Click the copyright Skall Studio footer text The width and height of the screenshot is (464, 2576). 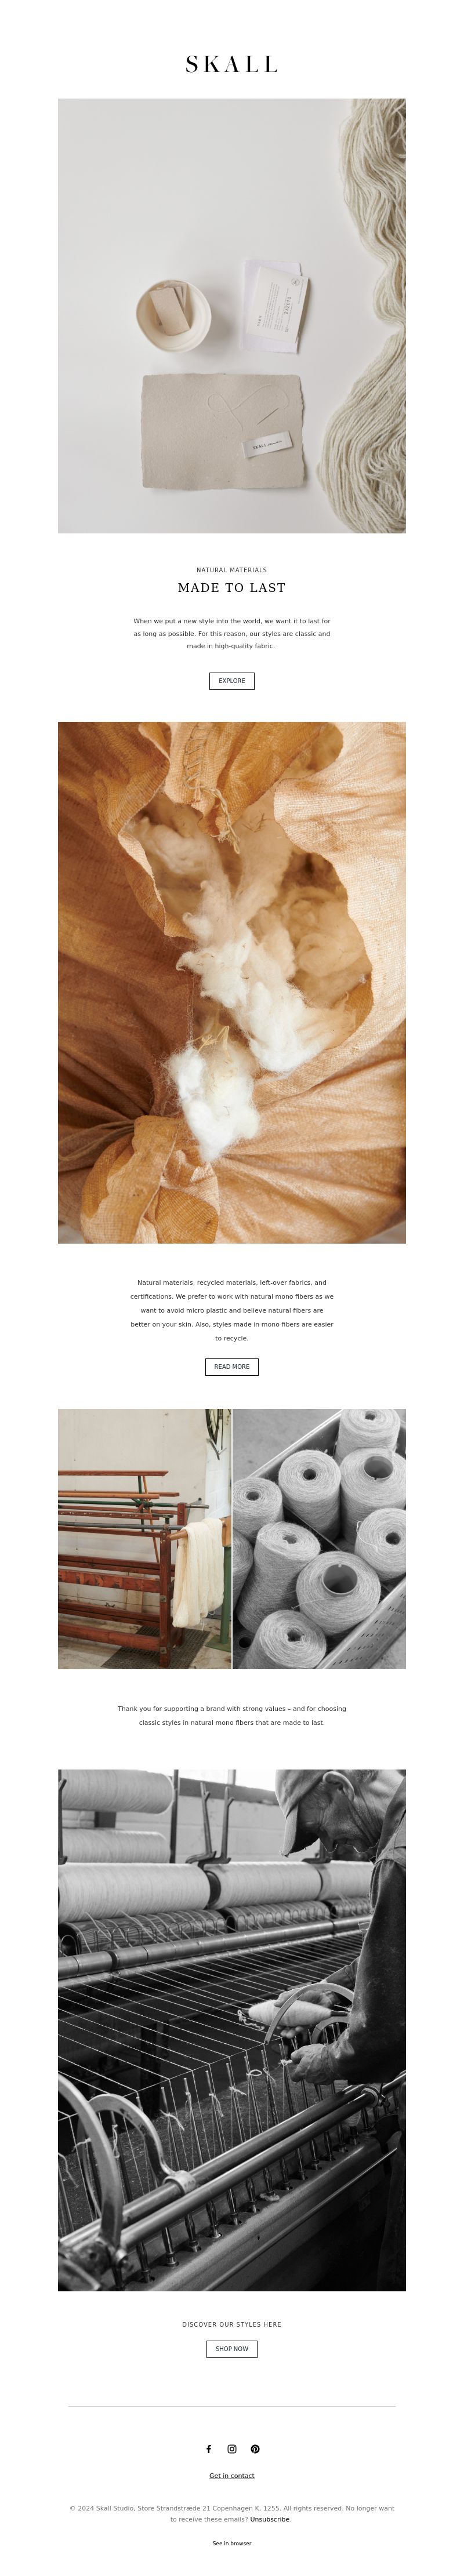[232, 2513]
